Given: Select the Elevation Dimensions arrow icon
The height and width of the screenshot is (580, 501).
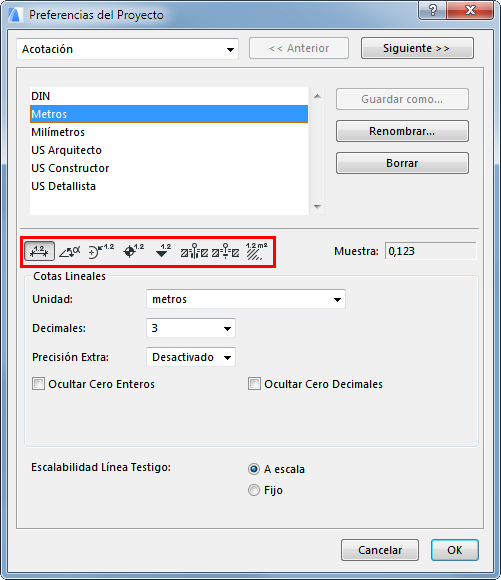Looking at the screenshot, I should point(163,251).
